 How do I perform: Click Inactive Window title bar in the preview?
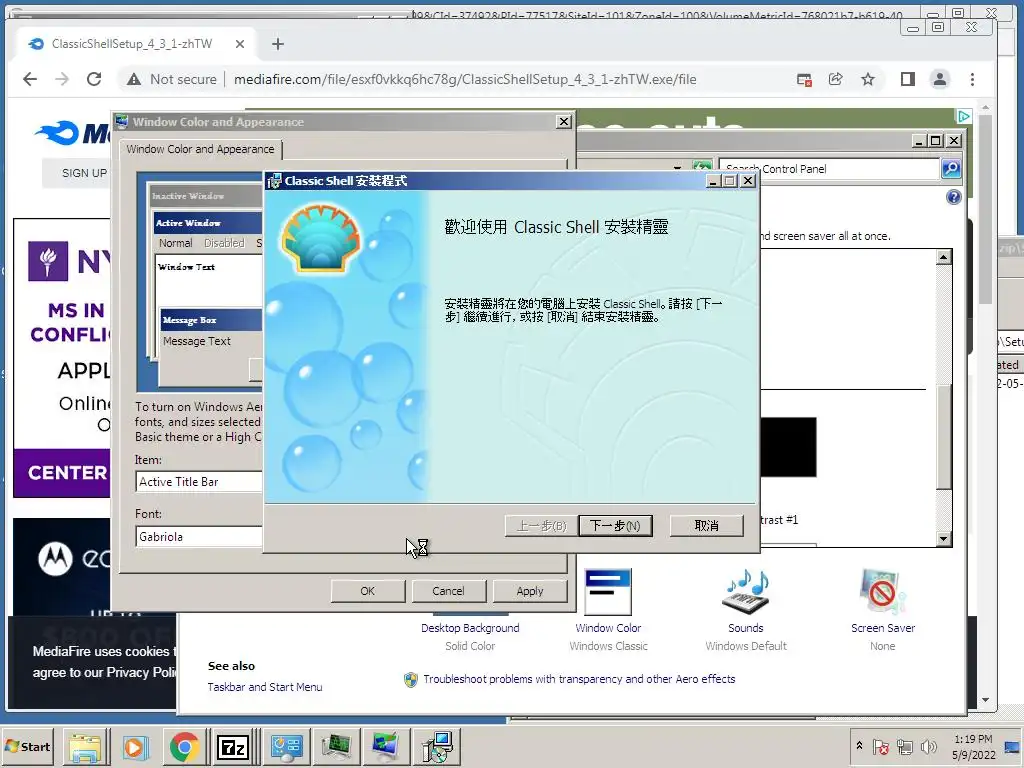tap(204, 196)
